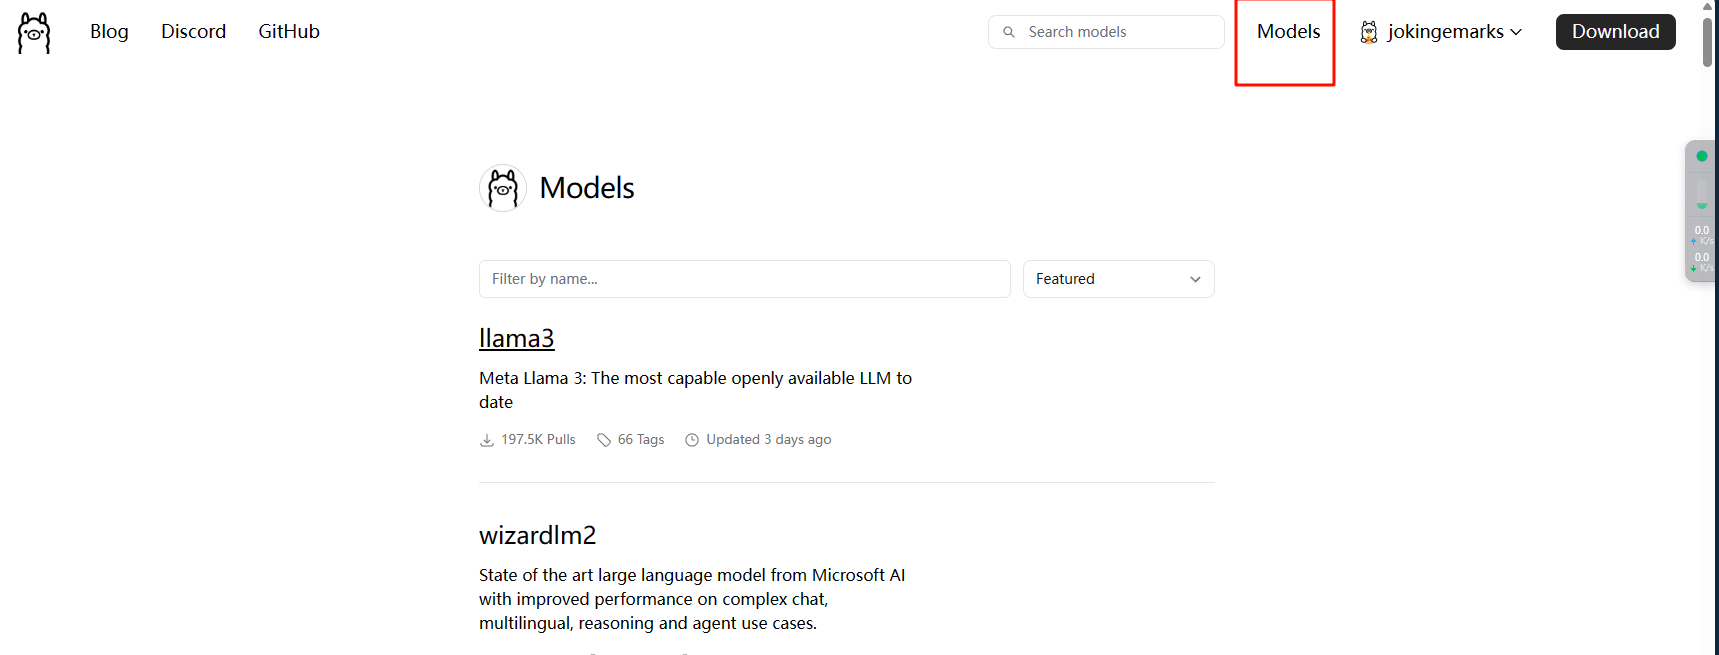Open the Featured sort dropdown
Viewport: 1719px width, 655px height.
[1118, 279]
